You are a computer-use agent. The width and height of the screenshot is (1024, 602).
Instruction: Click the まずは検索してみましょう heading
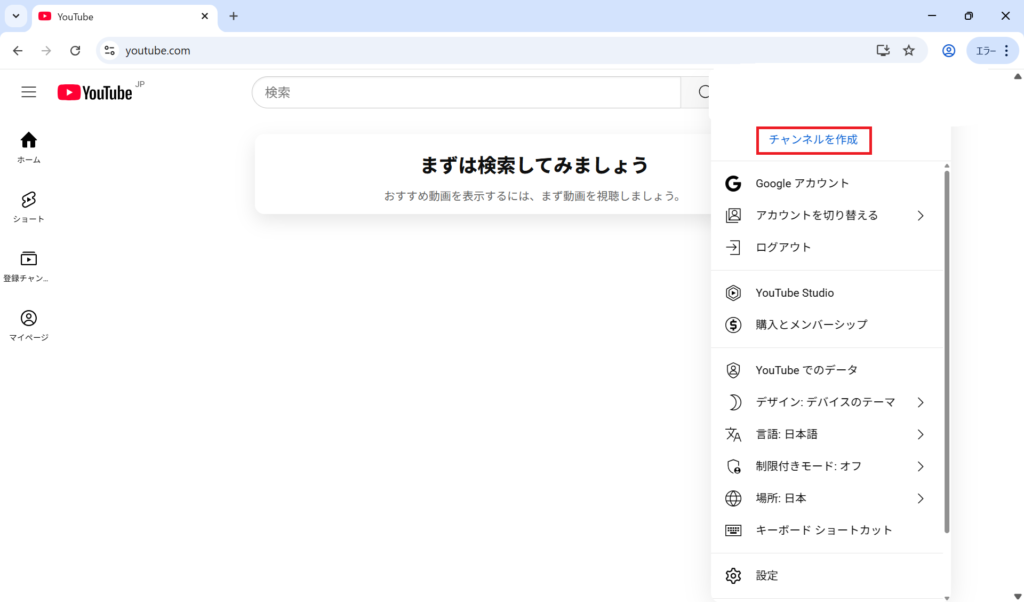534,166
